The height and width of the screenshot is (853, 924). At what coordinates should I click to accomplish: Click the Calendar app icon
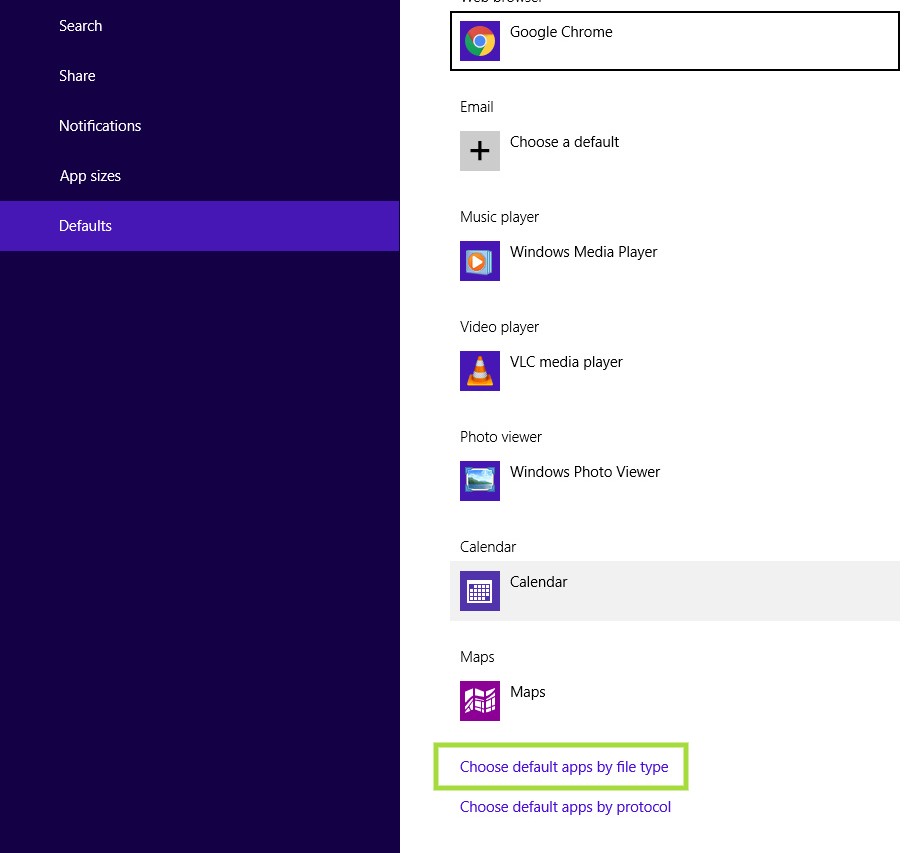[480, 591]
